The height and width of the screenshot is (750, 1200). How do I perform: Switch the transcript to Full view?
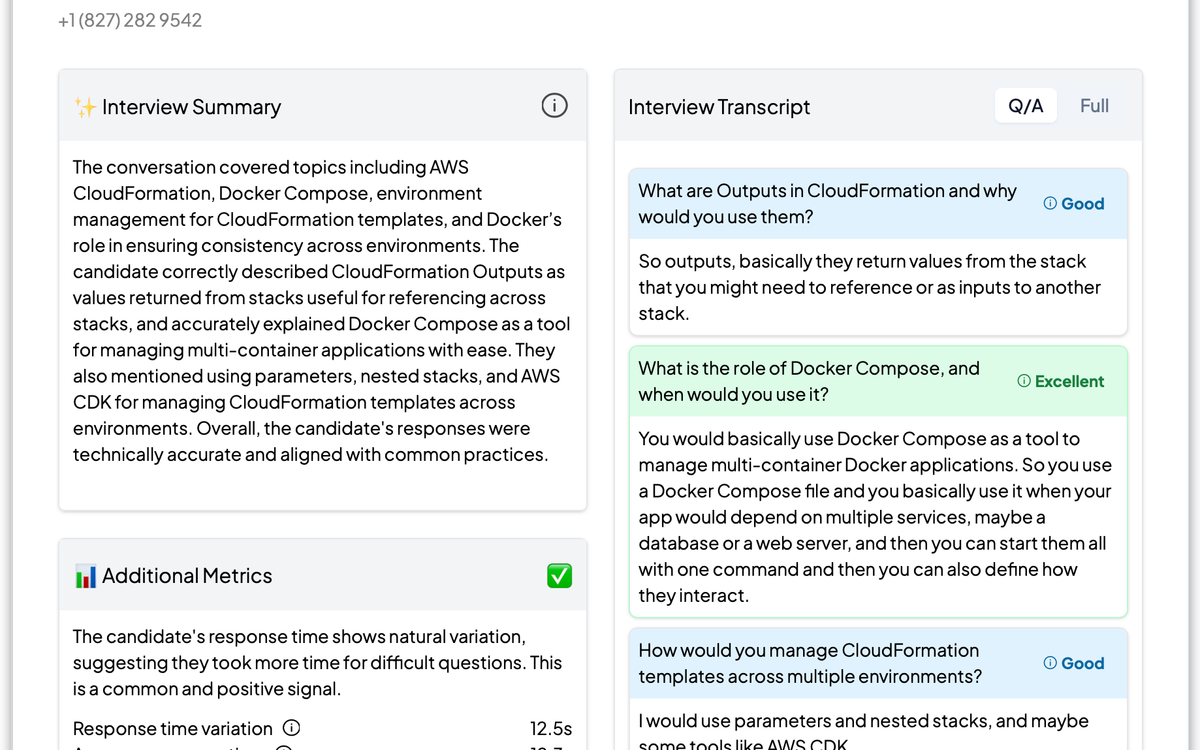click(x=1094, y=106)
